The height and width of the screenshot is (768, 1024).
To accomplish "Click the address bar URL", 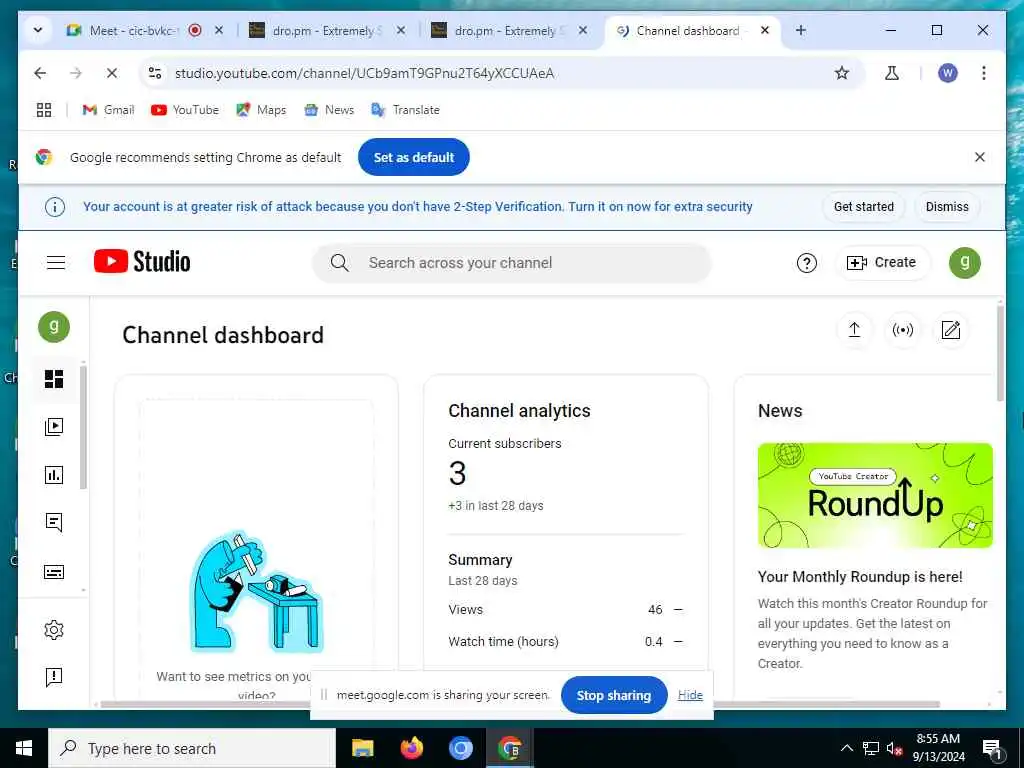I will click(x=364, y=73).
